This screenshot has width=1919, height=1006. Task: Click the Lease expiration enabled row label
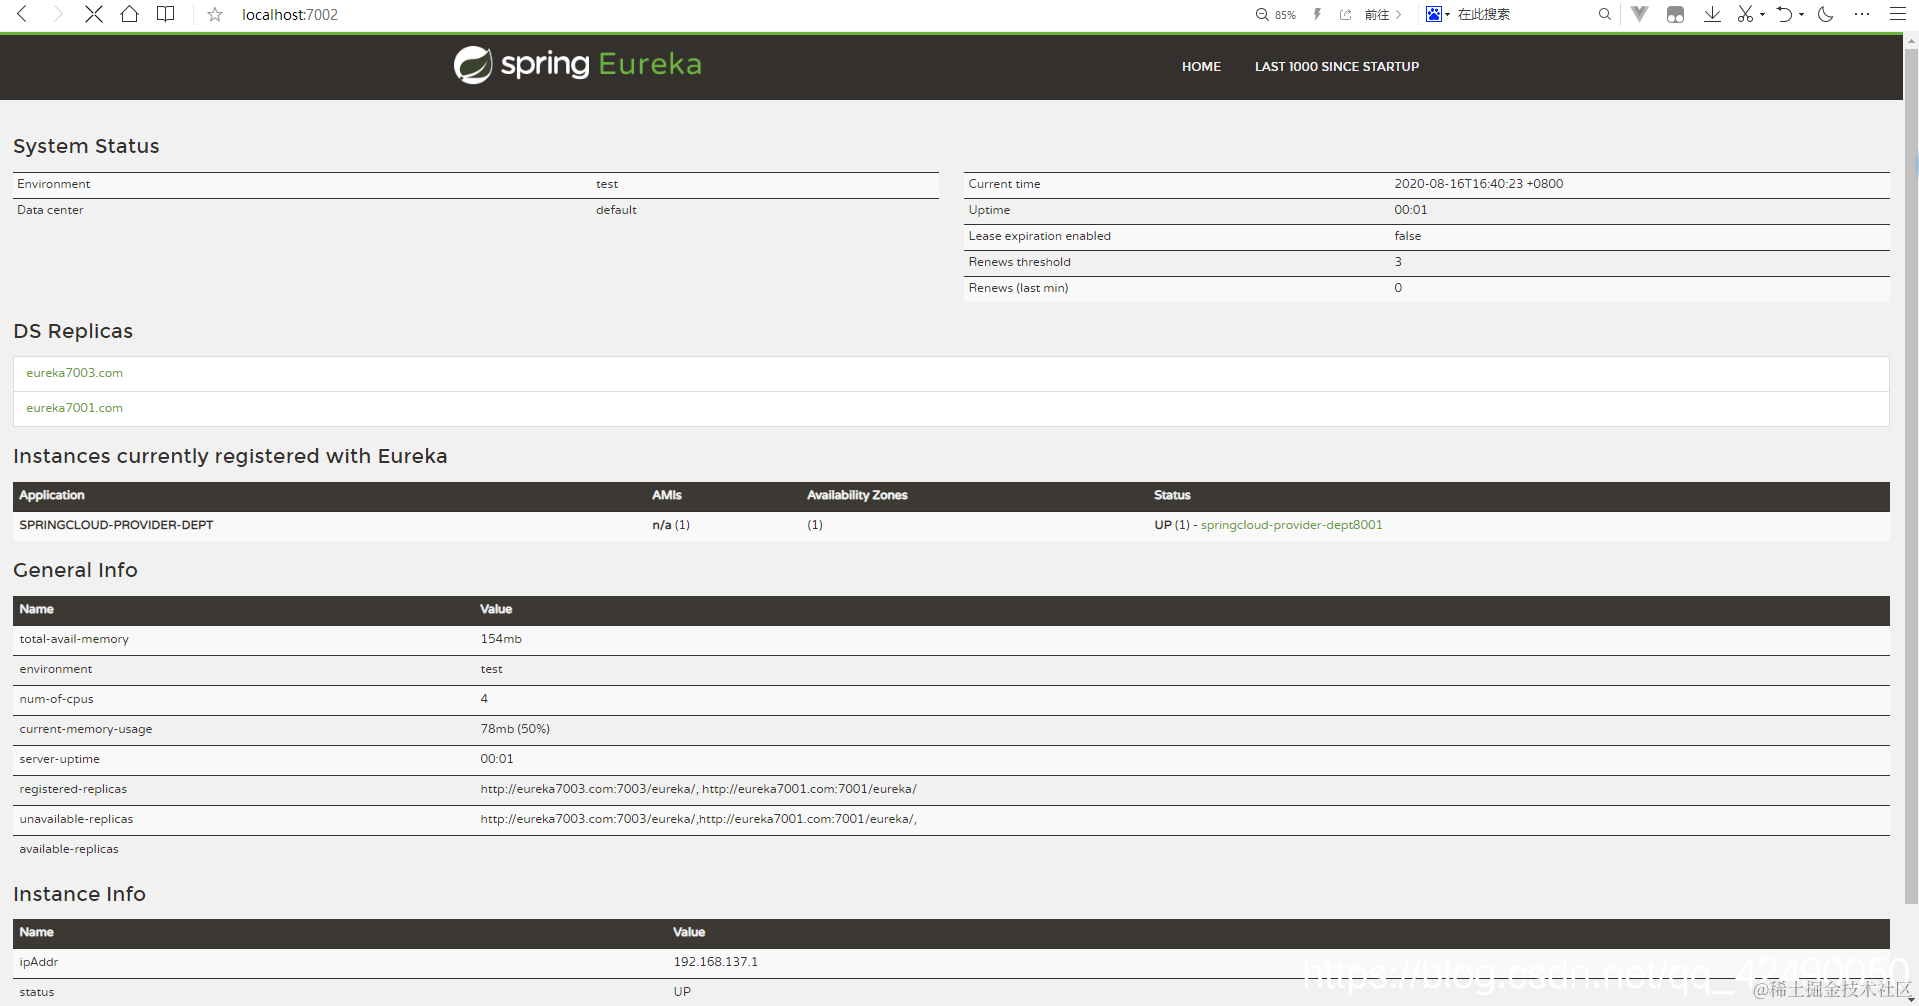pyautogui.click(x=1040, y=236)
